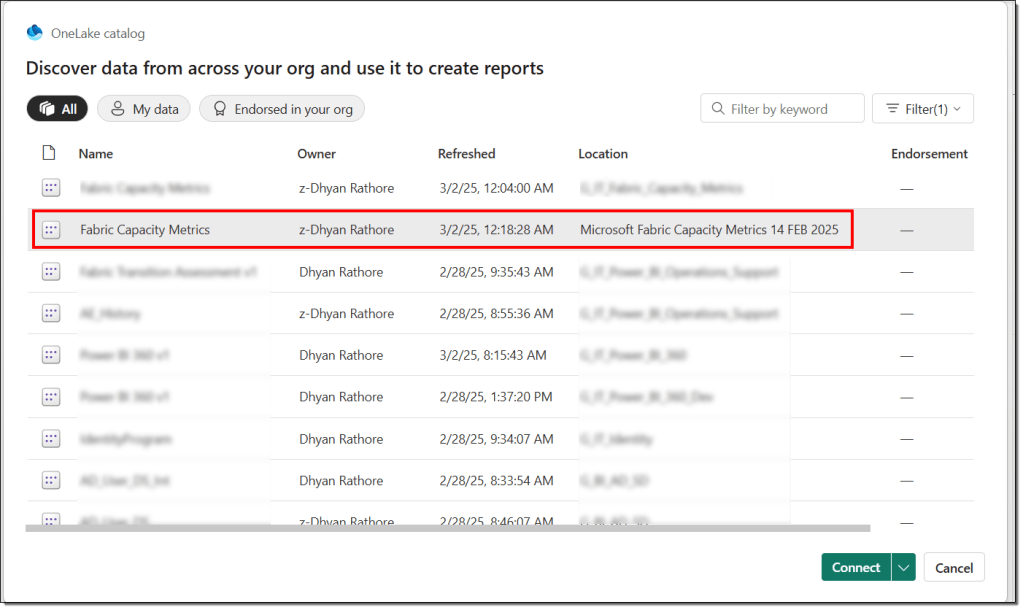The height and width of the screenshot is (610, 1023).
Task: Click the item icon on the bottom z-Dhyan Rathore row
Action: coord(51,519)
